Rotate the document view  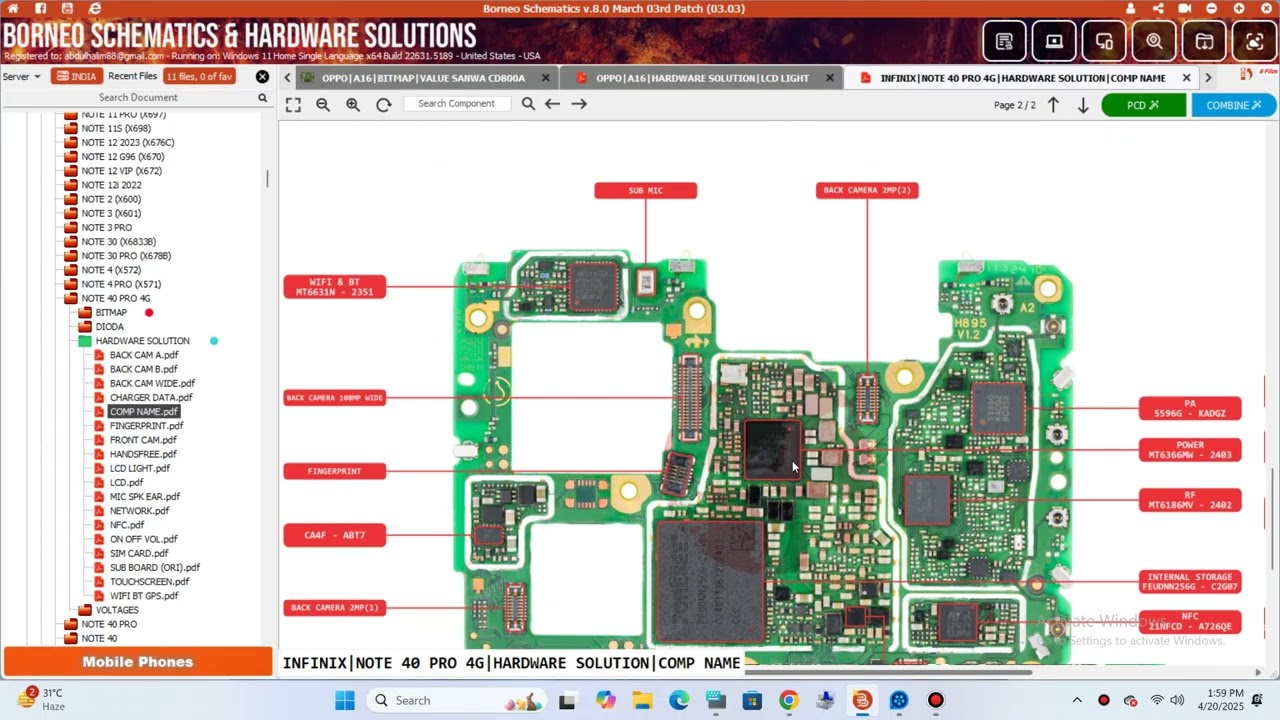coord(383,104)
